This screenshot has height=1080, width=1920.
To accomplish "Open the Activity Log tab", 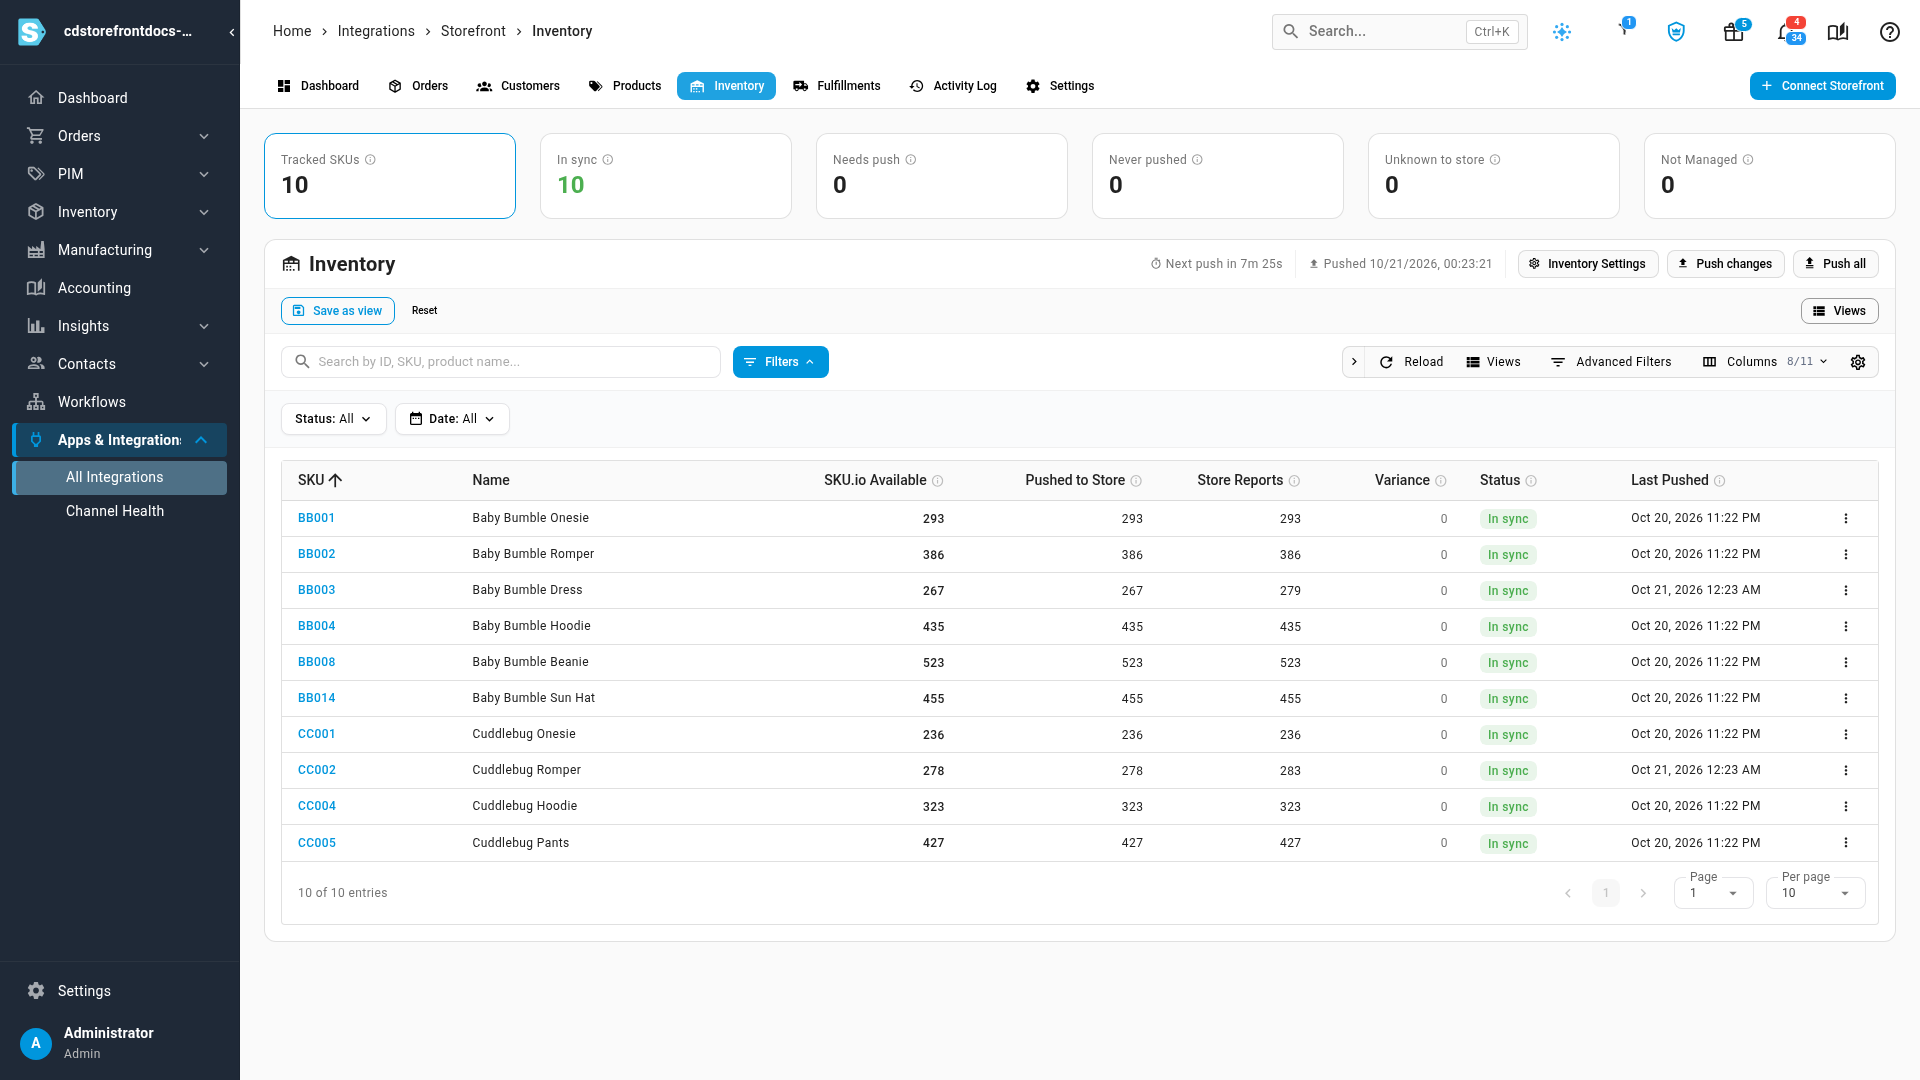I will coord(953,86).
